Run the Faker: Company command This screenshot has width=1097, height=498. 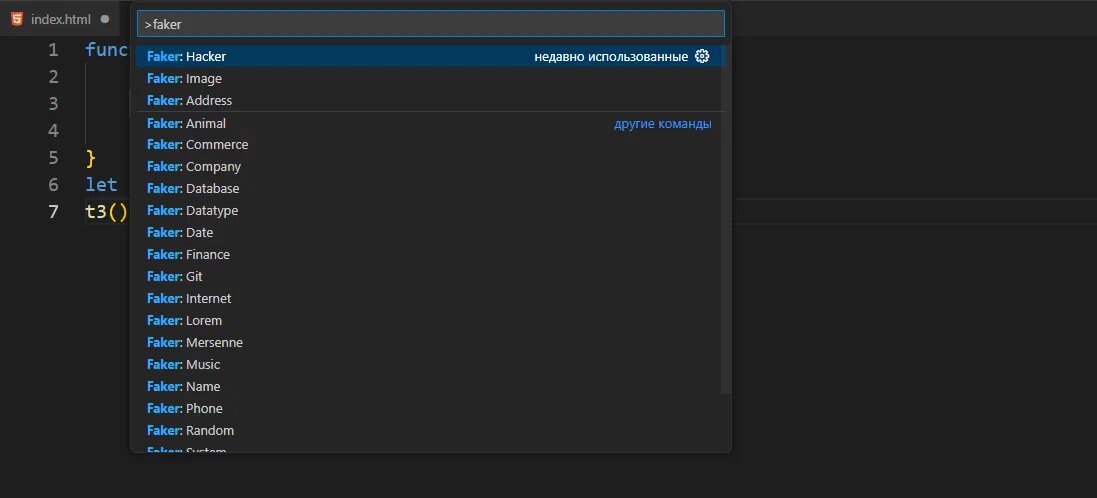431,166
